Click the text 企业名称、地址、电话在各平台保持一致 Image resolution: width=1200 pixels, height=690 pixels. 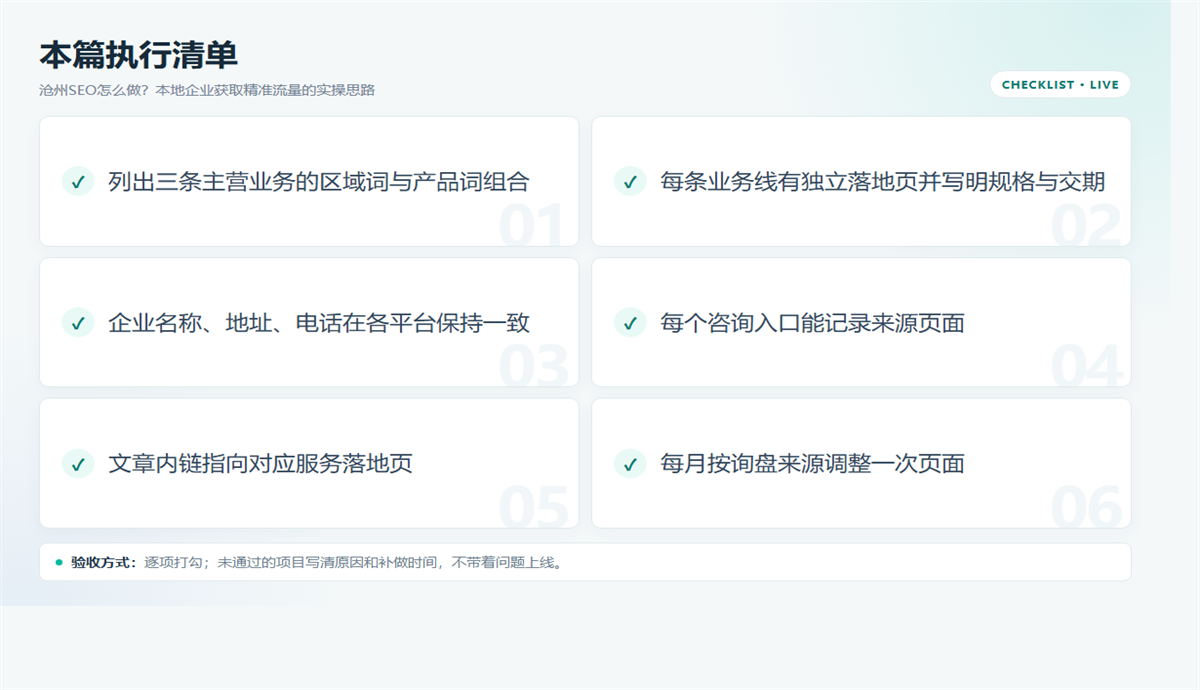(x=319, y=322)
